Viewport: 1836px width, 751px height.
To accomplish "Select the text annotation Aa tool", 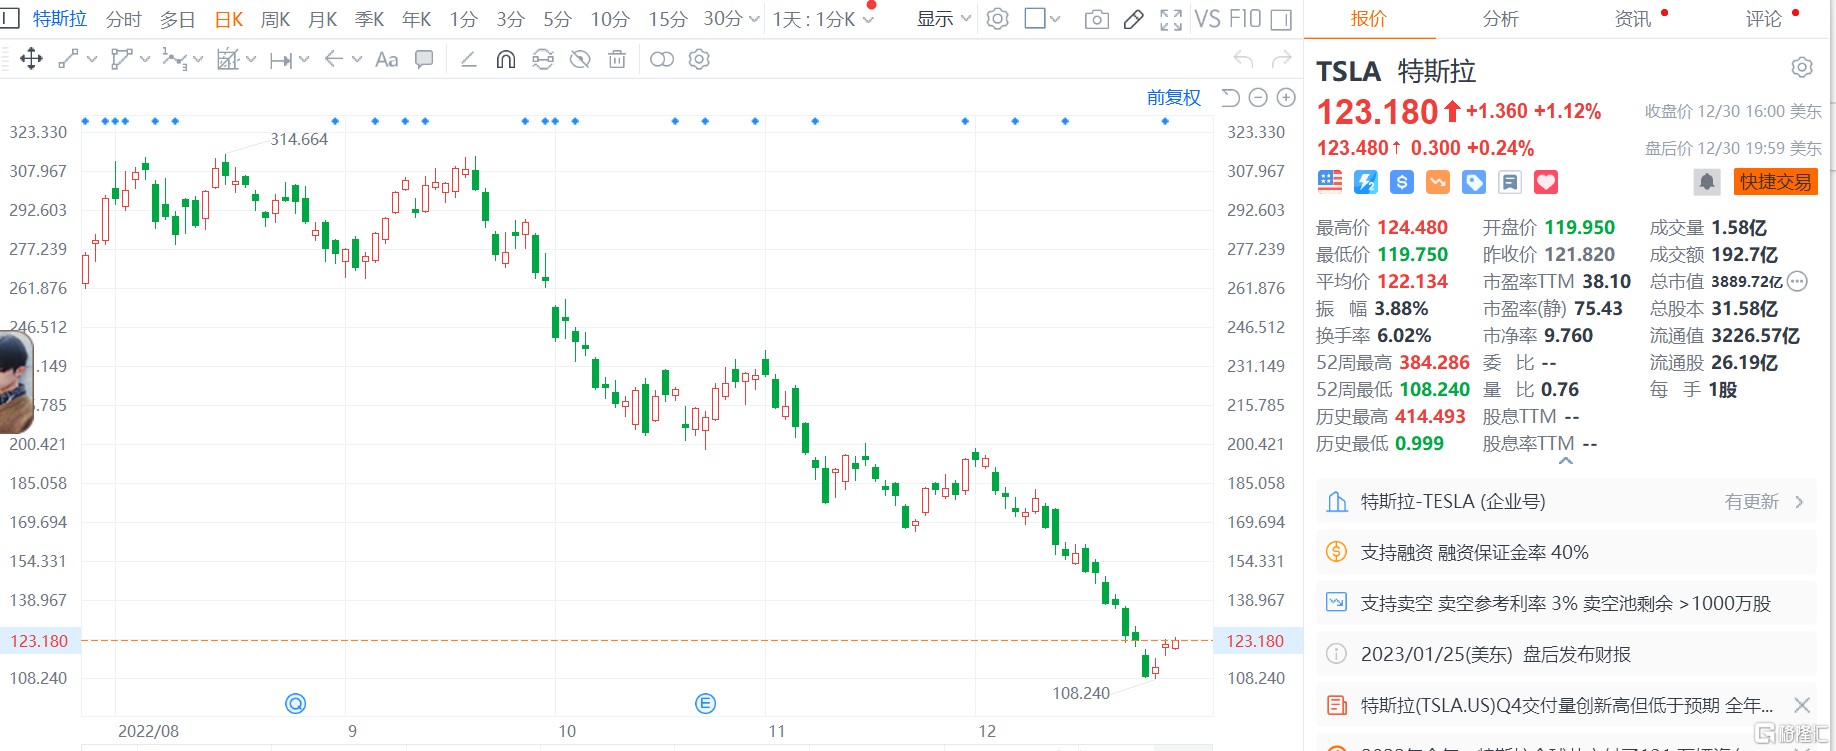I will click(x=386, y=60).
